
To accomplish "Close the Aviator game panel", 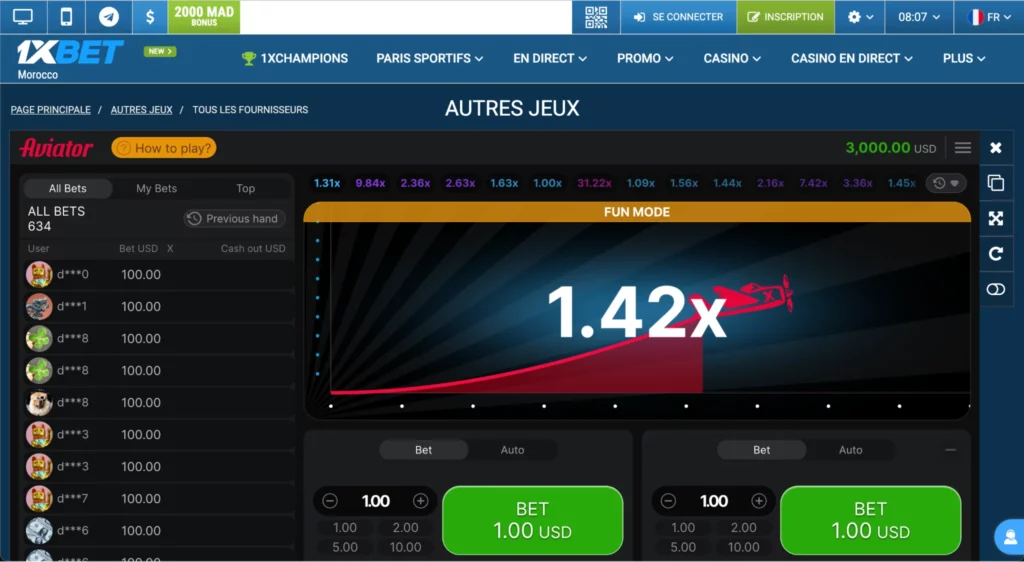I will tap(995, 148).
